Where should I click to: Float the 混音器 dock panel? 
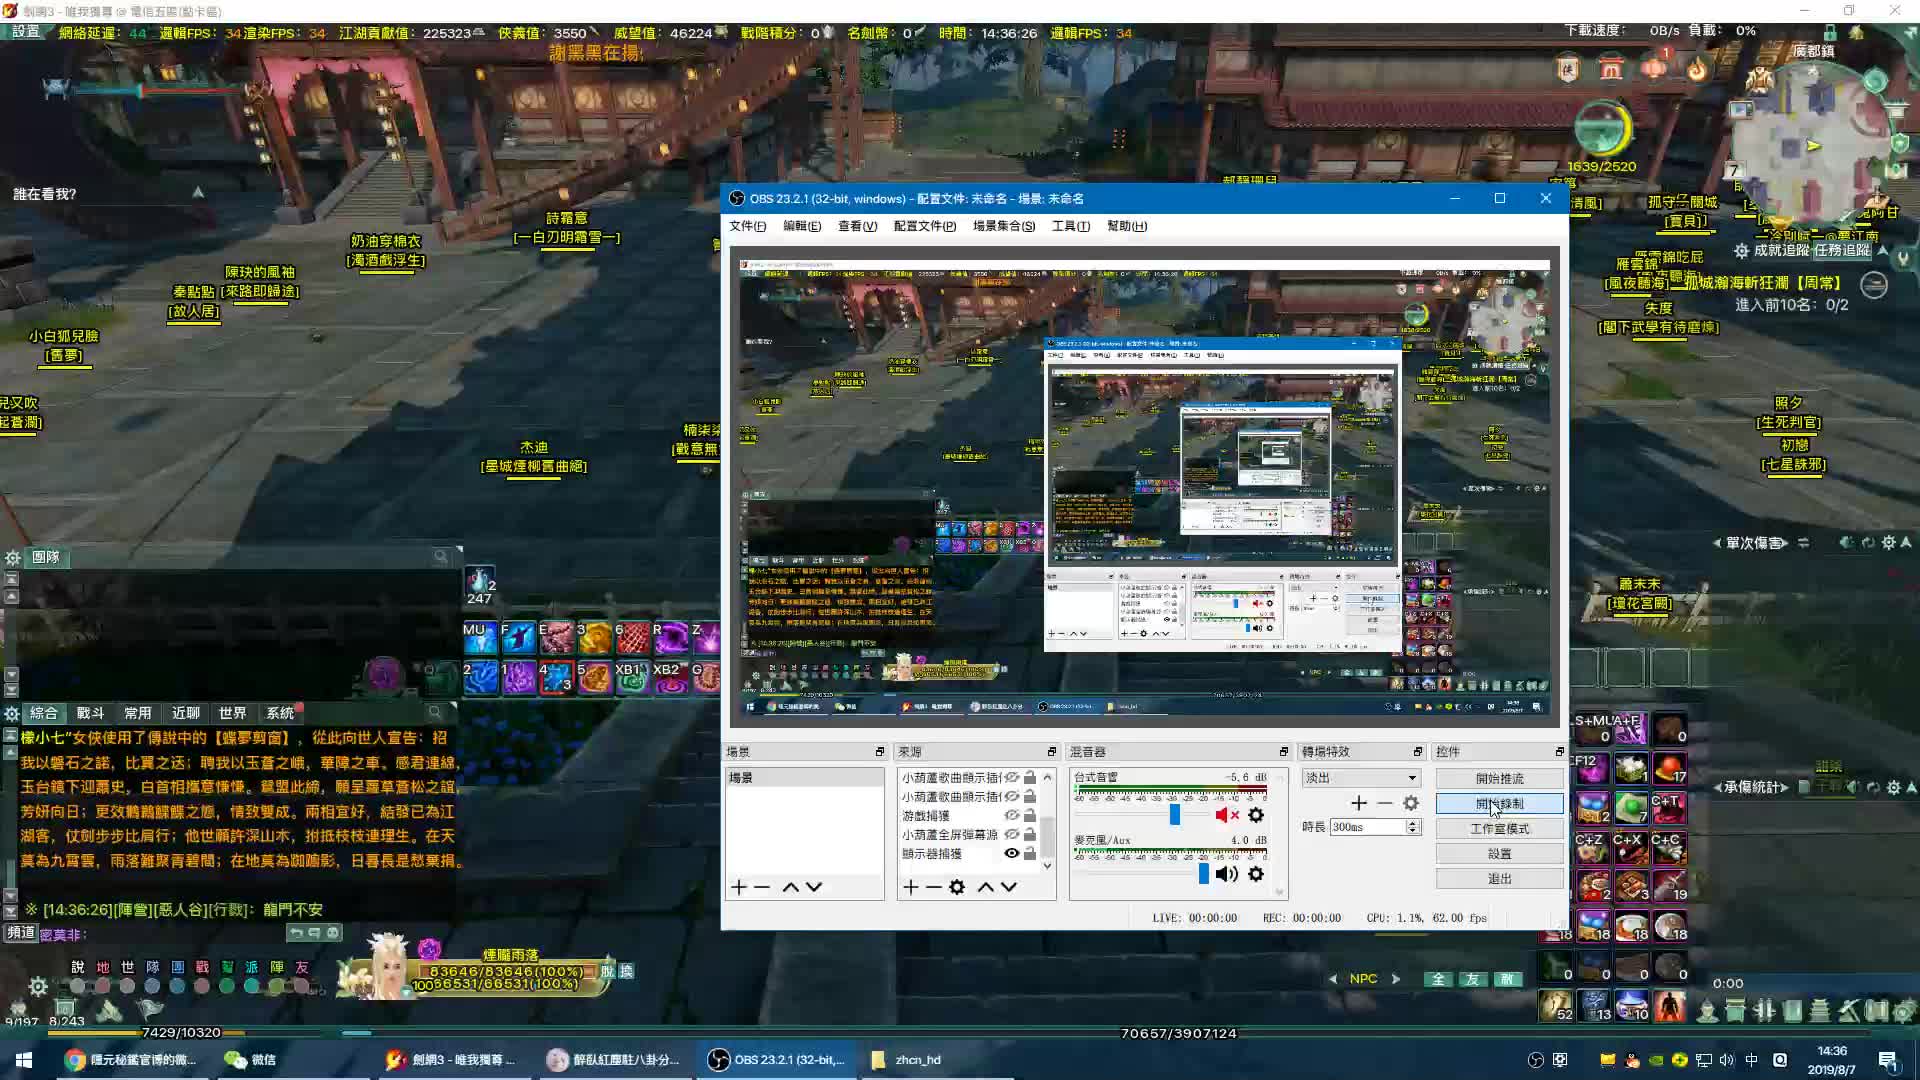[1284, 751]
